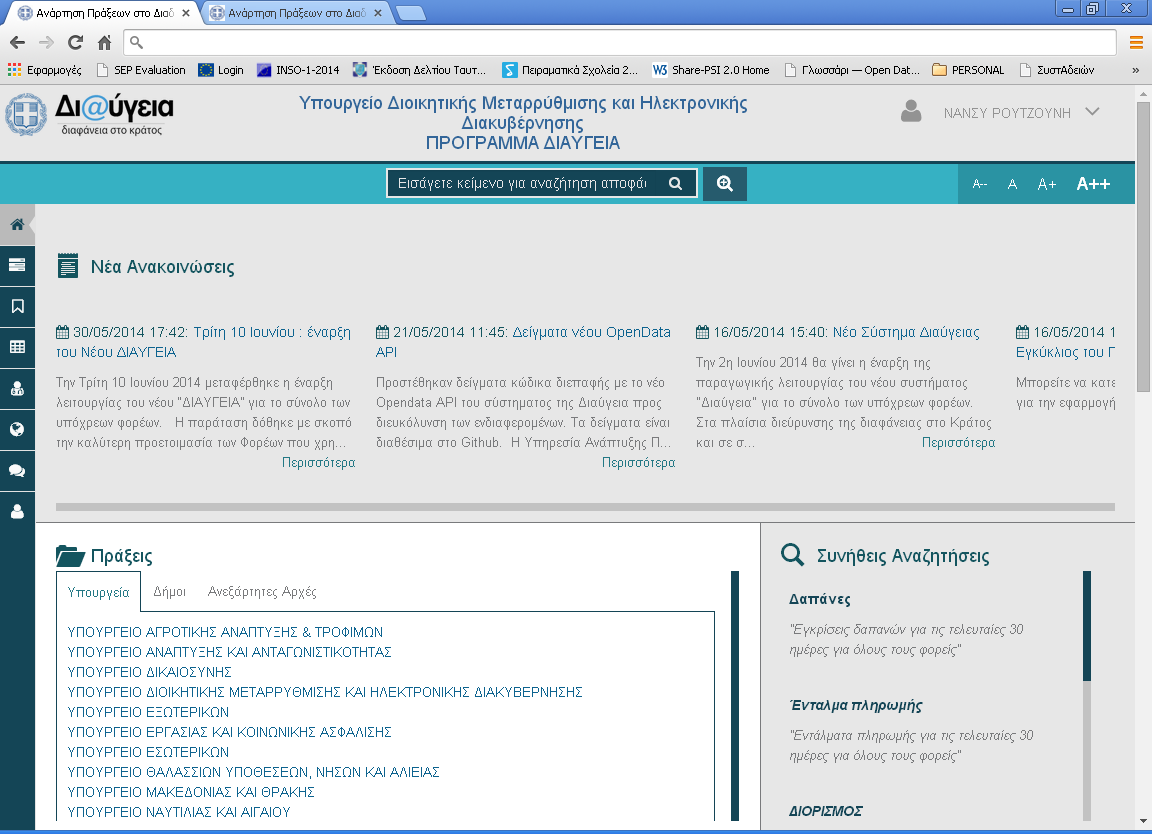Open the Ένταλμα πληρωμής frequent search
Viewport: 1152px width, 834px height.
856,705
